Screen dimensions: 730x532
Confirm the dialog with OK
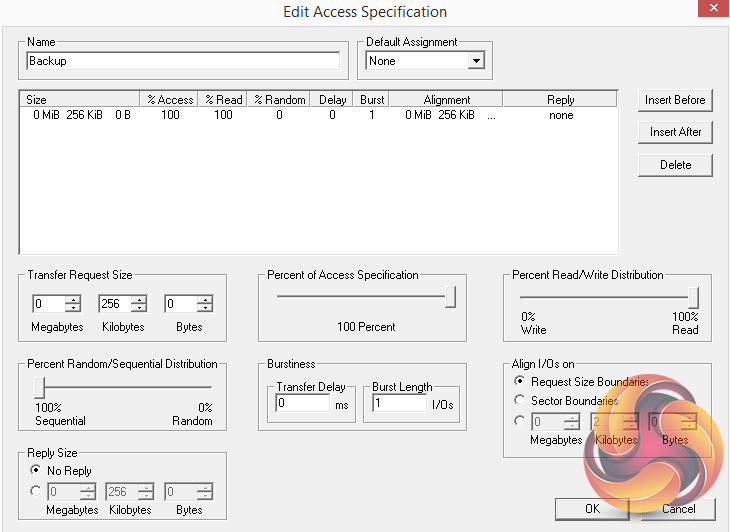click(x=593, y=509)
